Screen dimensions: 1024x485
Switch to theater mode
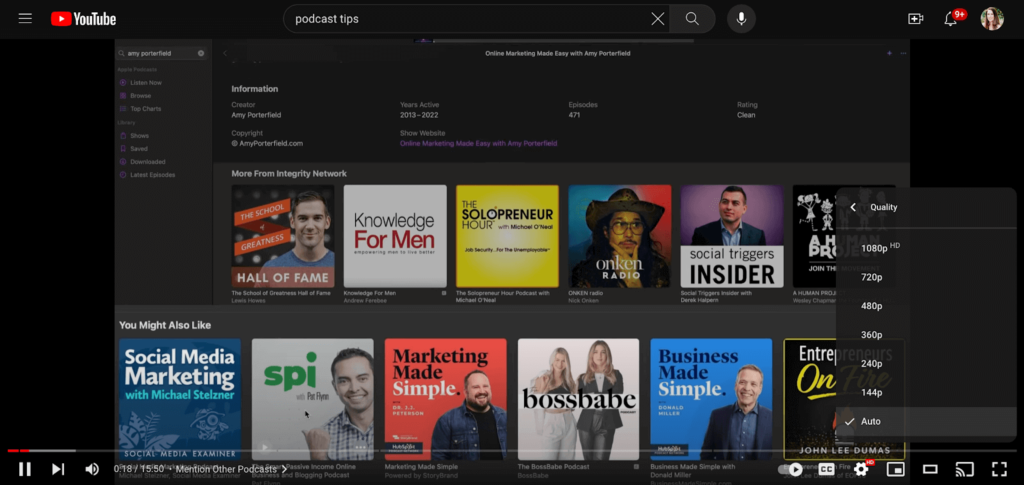click(930, 469)
